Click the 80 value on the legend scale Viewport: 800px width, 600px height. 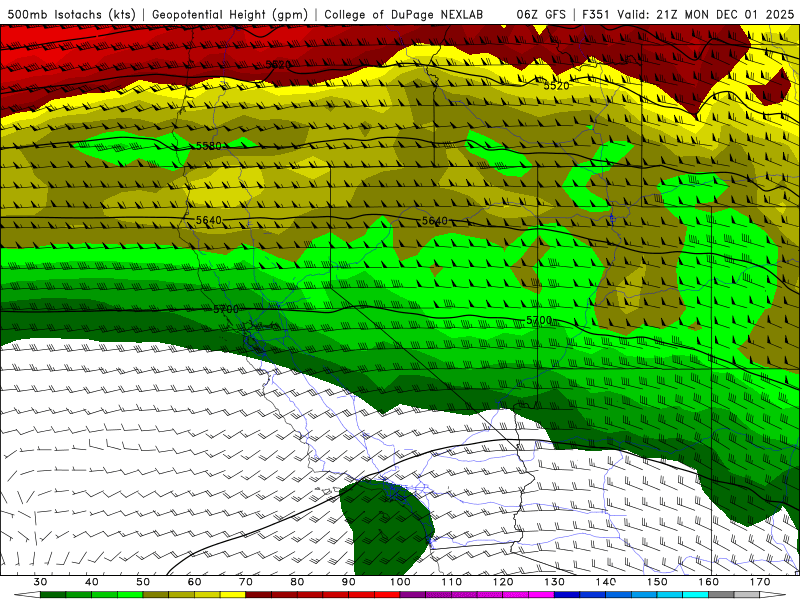297,582
